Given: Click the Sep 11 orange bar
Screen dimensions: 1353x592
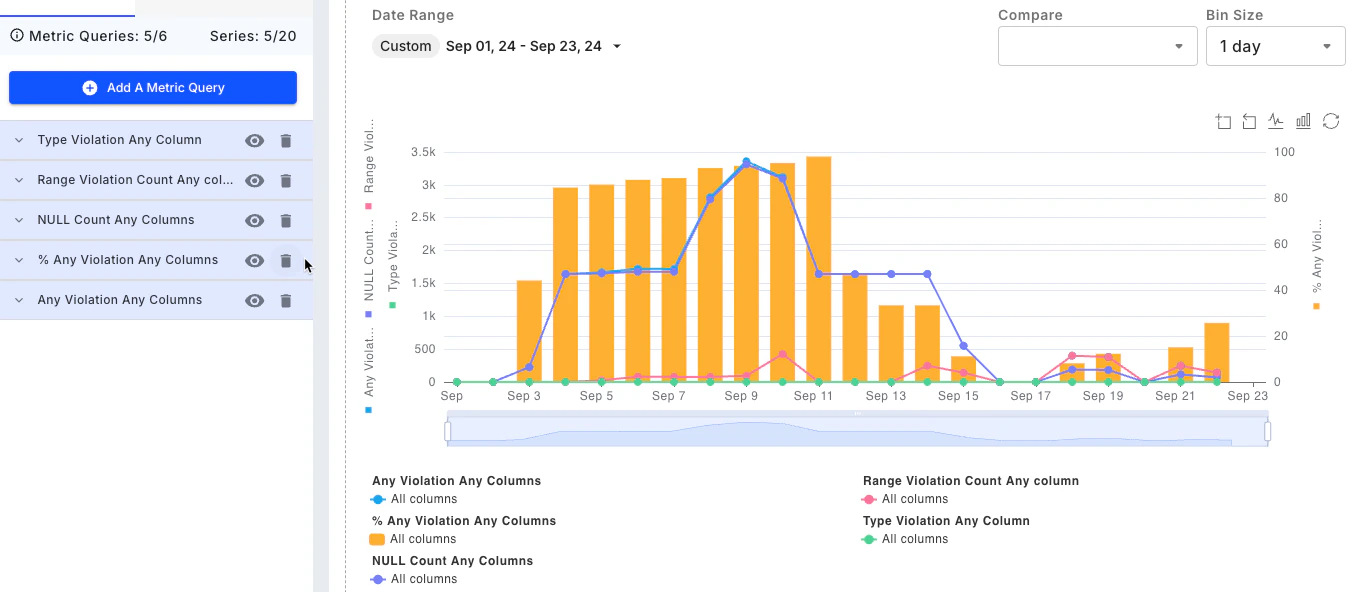Looking at the screenshot, I should (818, 269).
